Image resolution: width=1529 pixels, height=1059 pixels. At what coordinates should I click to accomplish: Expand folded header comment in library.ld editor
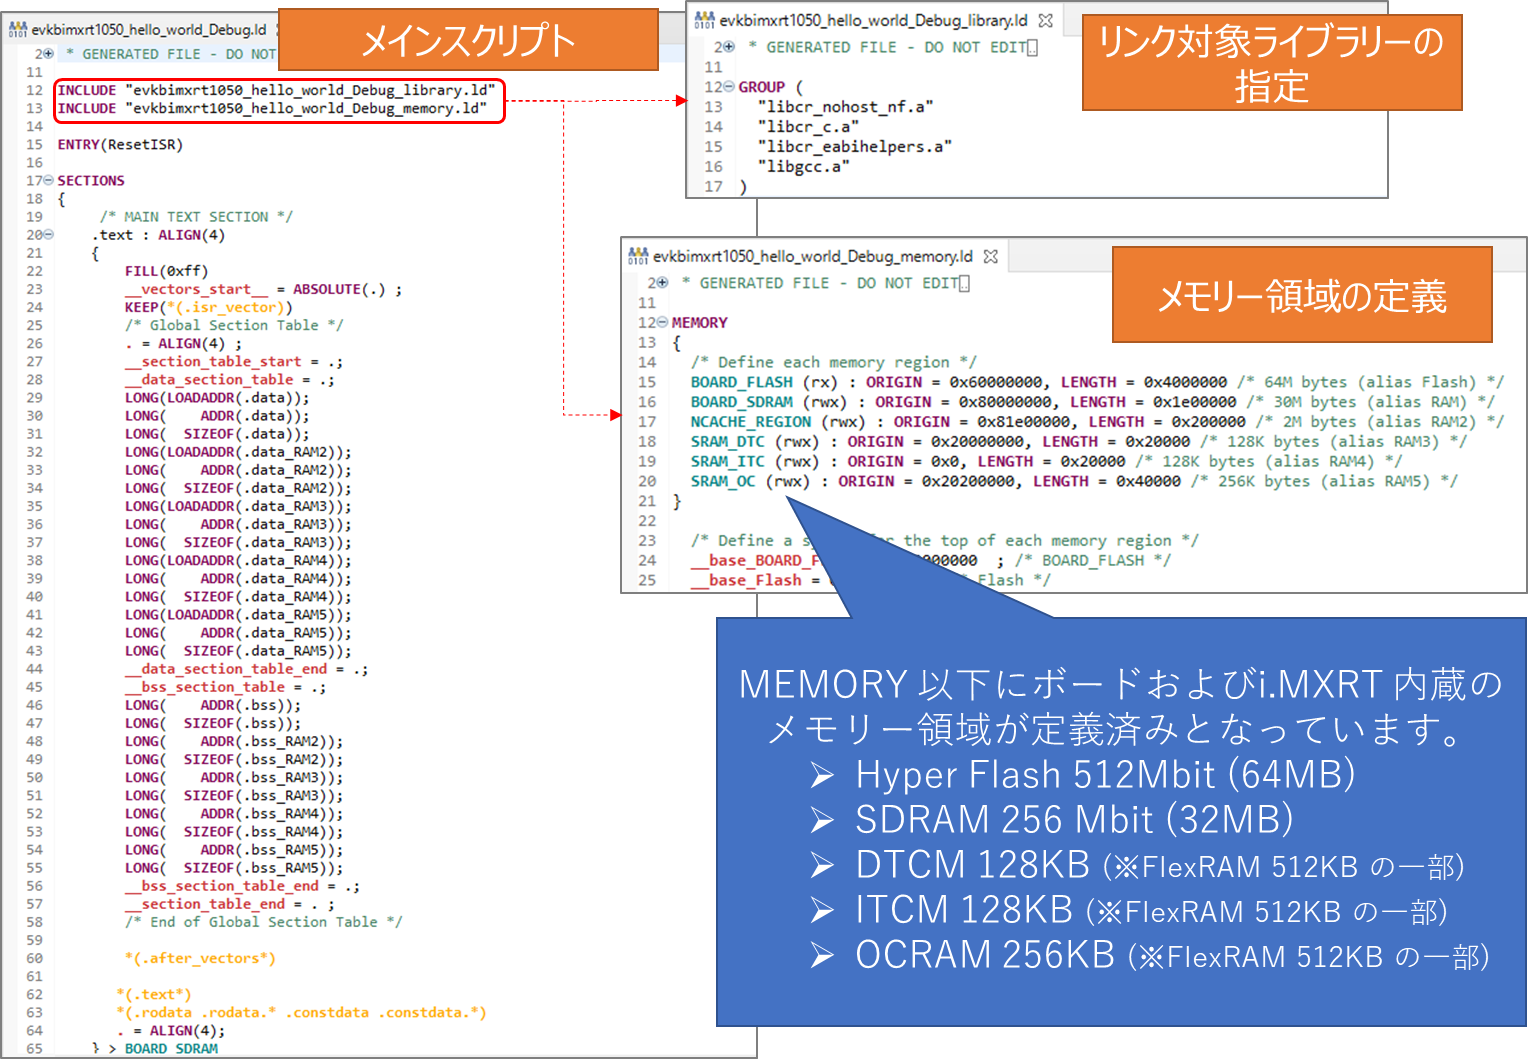point(730,47)
